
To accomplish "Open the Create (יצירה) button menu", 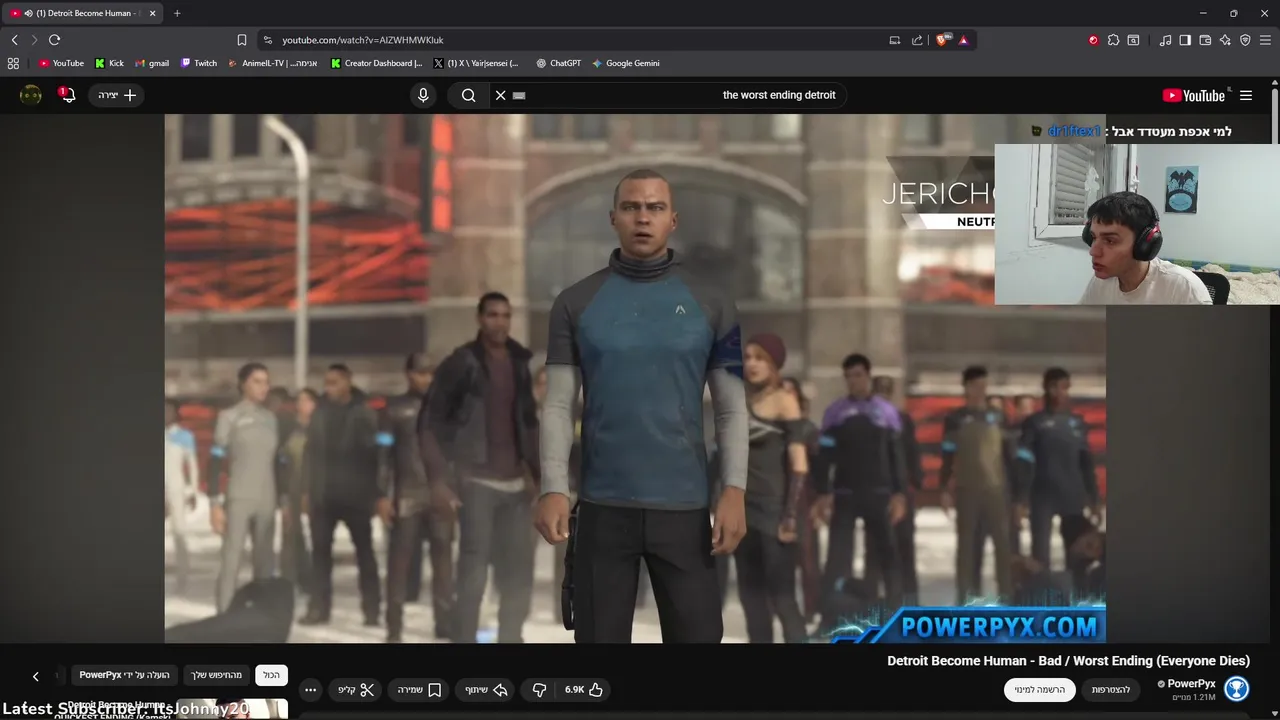I will (x=116, y=95).
